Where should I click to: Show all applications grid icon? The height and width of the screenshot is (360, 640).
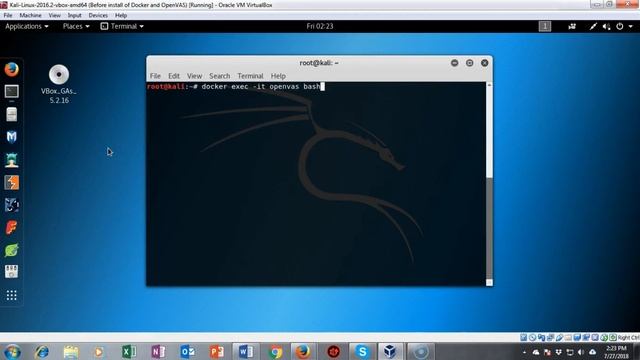pyautogui.click(x=11, y=295)
